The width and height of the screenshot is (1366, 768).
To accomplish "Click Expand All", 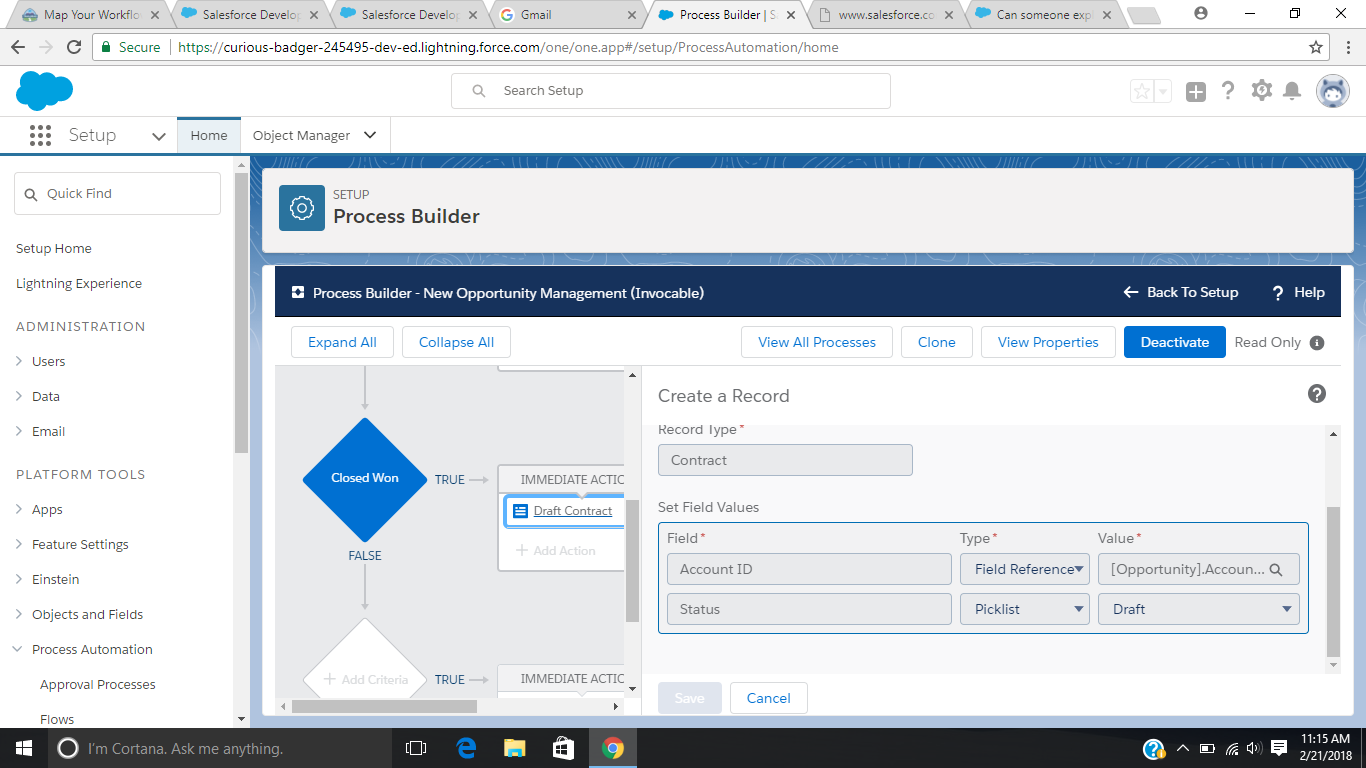I will (x=342, y=342).
